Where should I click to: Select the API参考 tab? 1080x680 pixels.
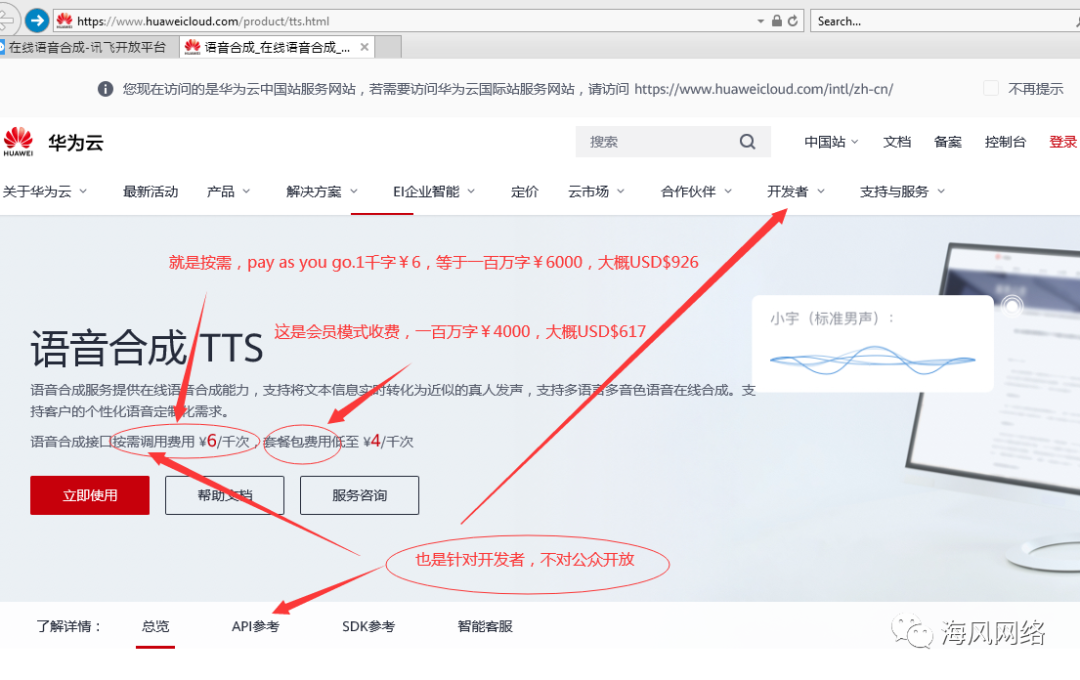[x=255, y=626]
